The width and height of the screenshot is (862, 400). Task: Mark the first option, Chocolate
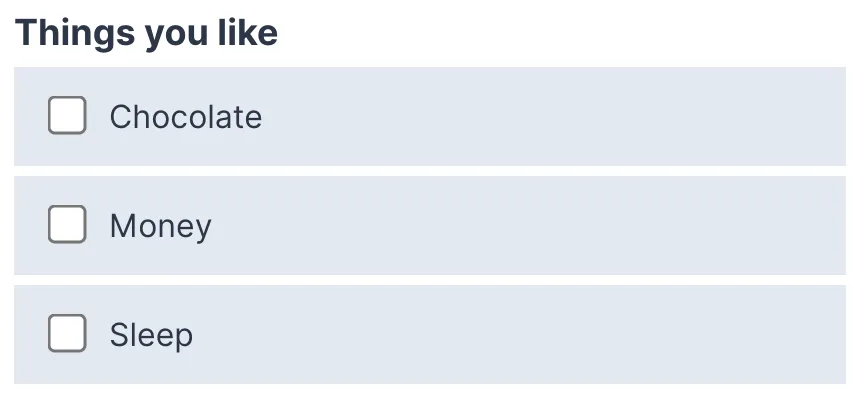coord(67,116)
